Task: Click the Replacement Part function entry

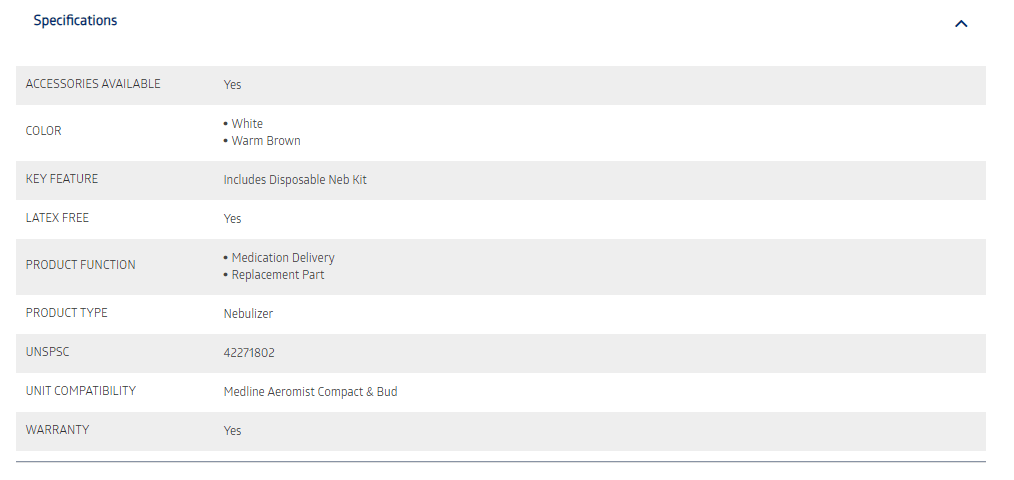Action: (x=277, y=275)
